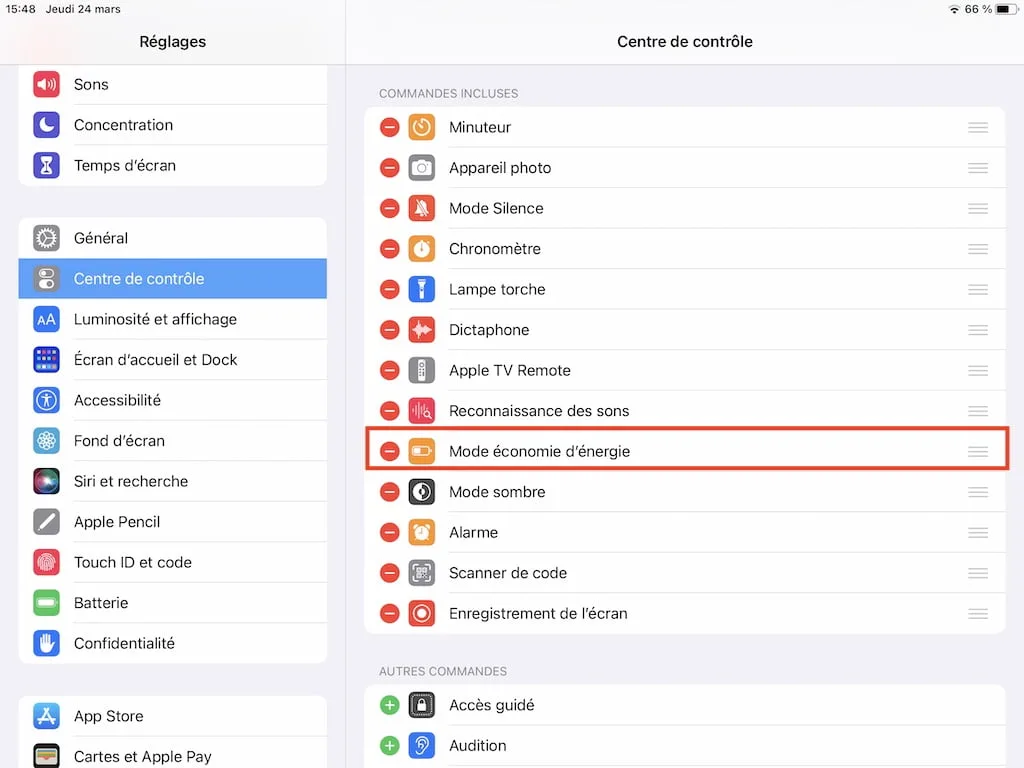Click the Mode sombre dark mode icon
Screen dimensions: 1024x768
coord(421,492)
